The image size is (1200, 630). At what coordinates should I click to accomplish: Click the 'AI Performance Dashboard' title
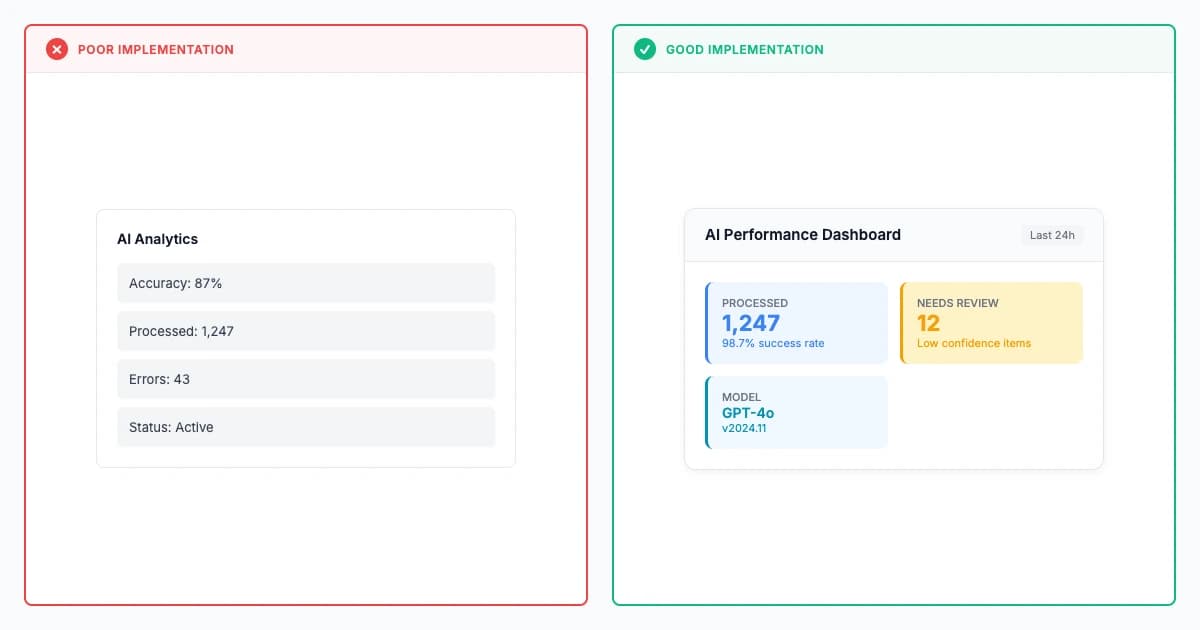point(803,235)
